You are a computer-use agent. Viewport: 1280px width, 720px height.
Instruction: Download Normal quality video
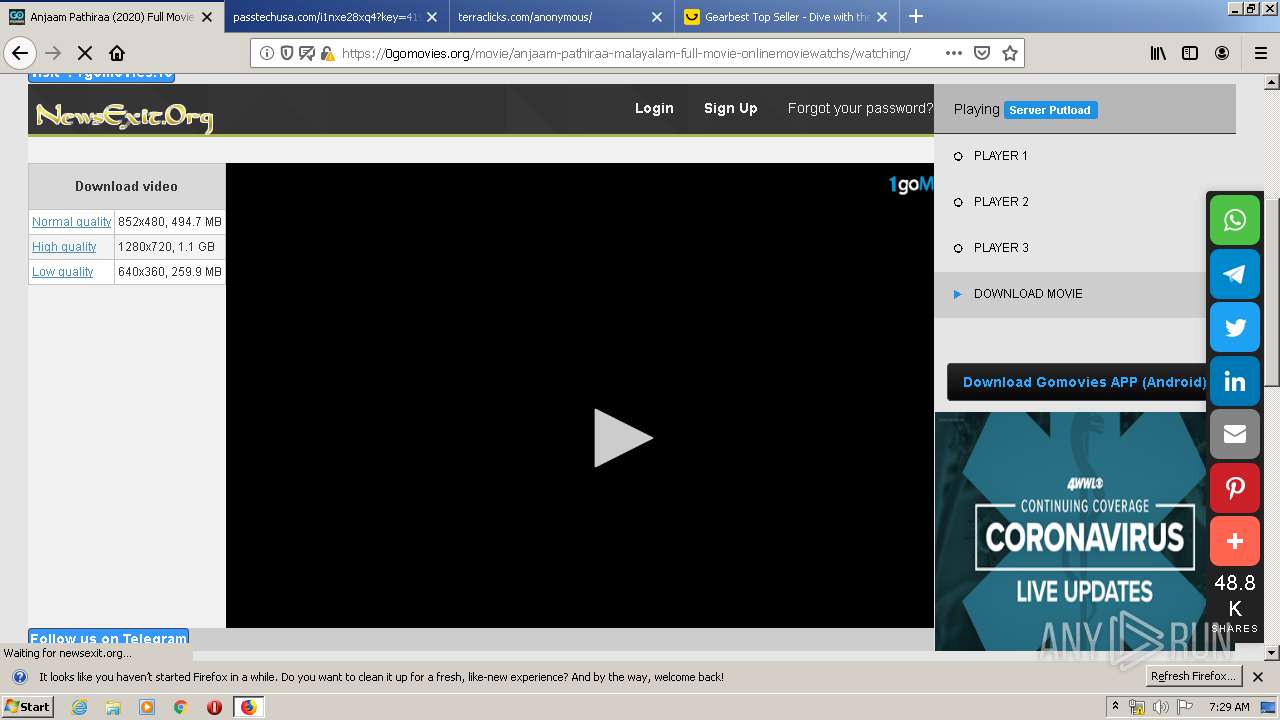(x=72, y=222)
